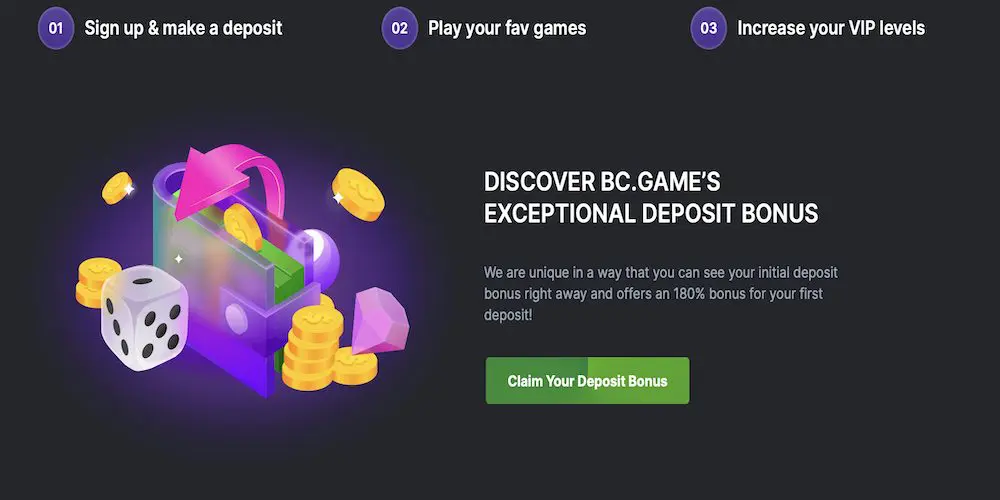Click the 02 step number badge
The height and width of the screenshot is (500, 1000).
click(x=399, y=28)
